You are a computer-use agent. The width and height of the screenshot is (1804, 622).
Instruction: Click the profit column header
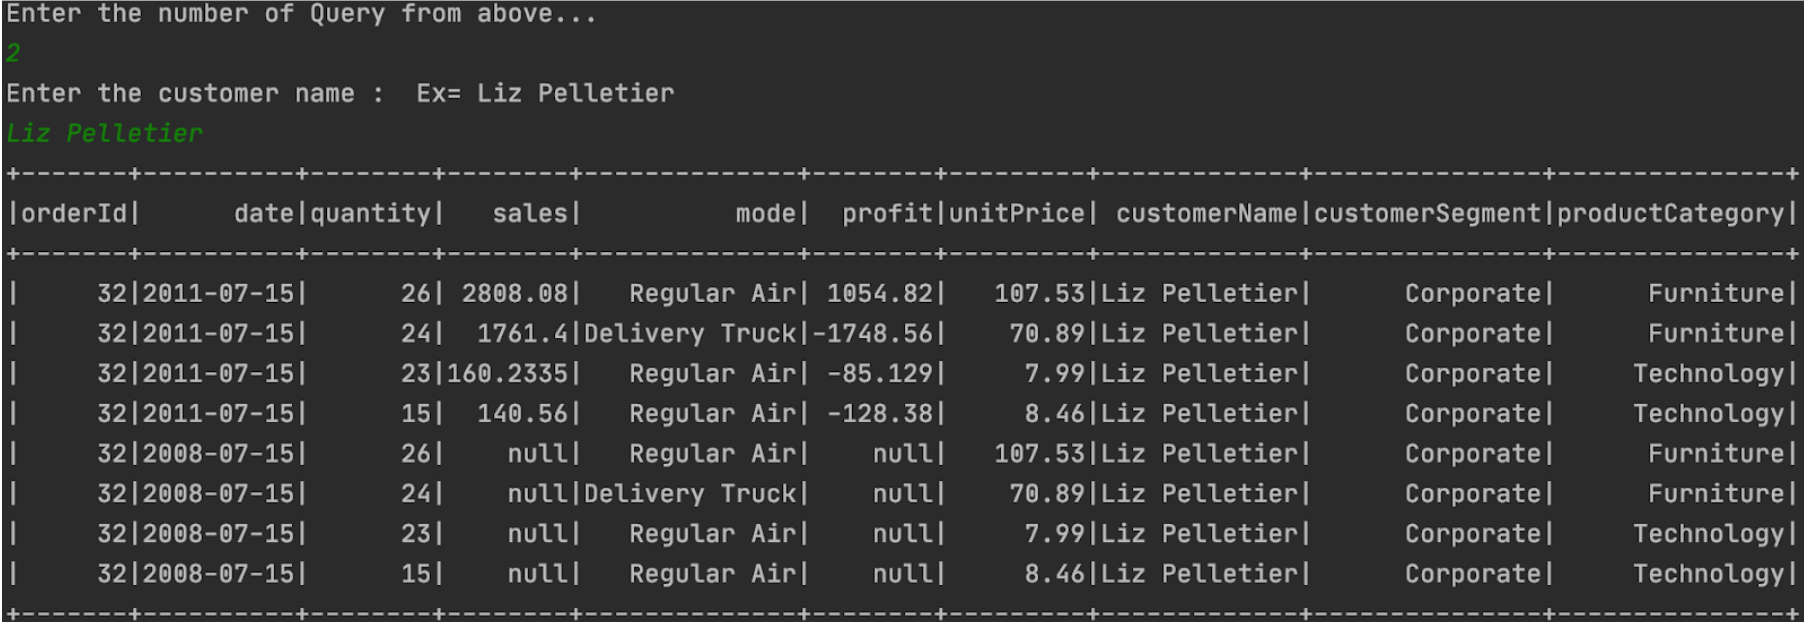[887, 214]
